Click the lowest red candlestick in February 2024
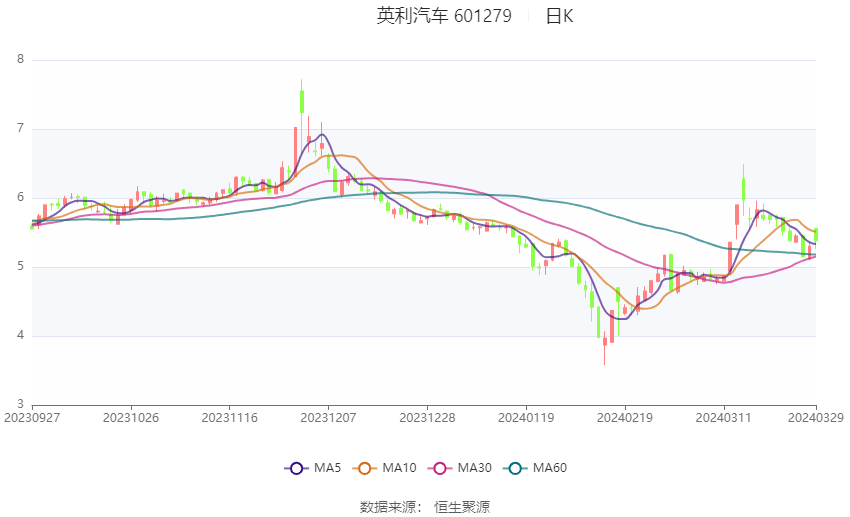 [x=604, y=341]
